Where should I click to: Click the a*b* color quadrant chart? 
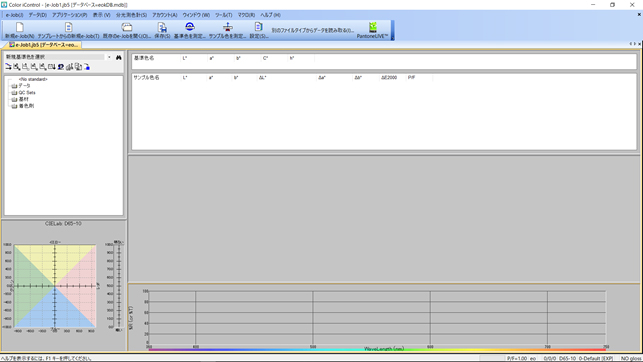(55, 286)
